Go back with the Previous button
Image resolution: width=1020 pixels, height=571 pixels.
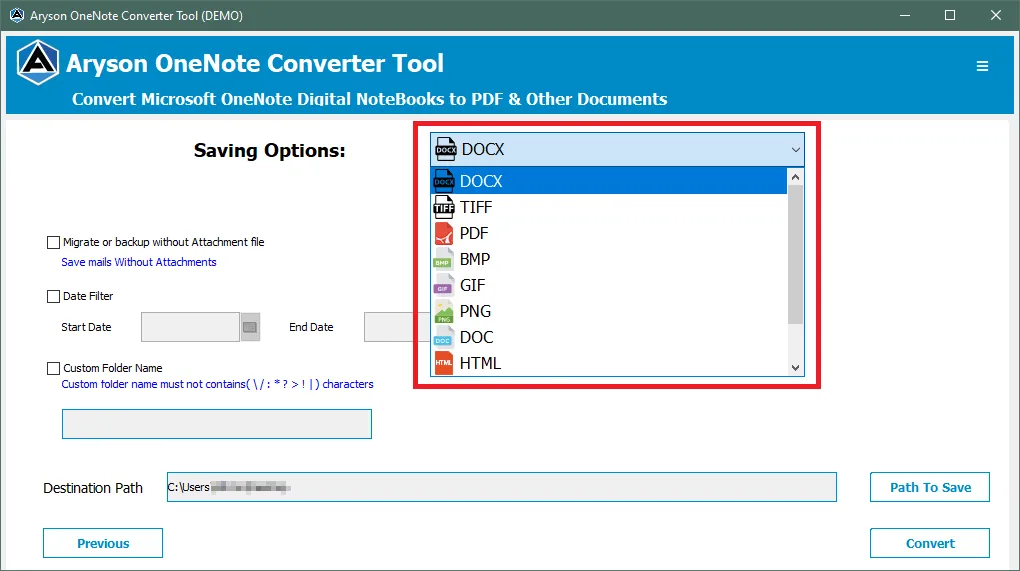pos(103,543)
